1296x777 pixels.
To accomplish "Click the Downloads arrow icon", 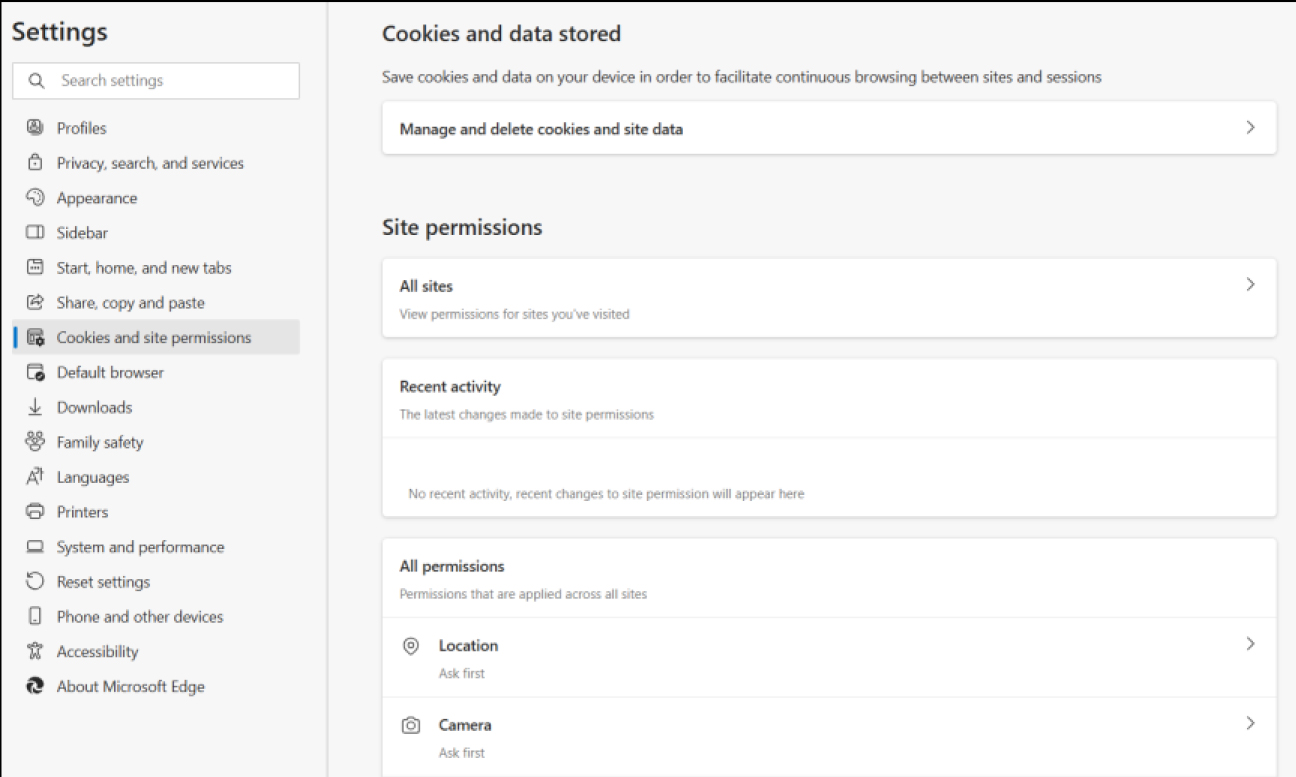I will click(x=35, y=407).
